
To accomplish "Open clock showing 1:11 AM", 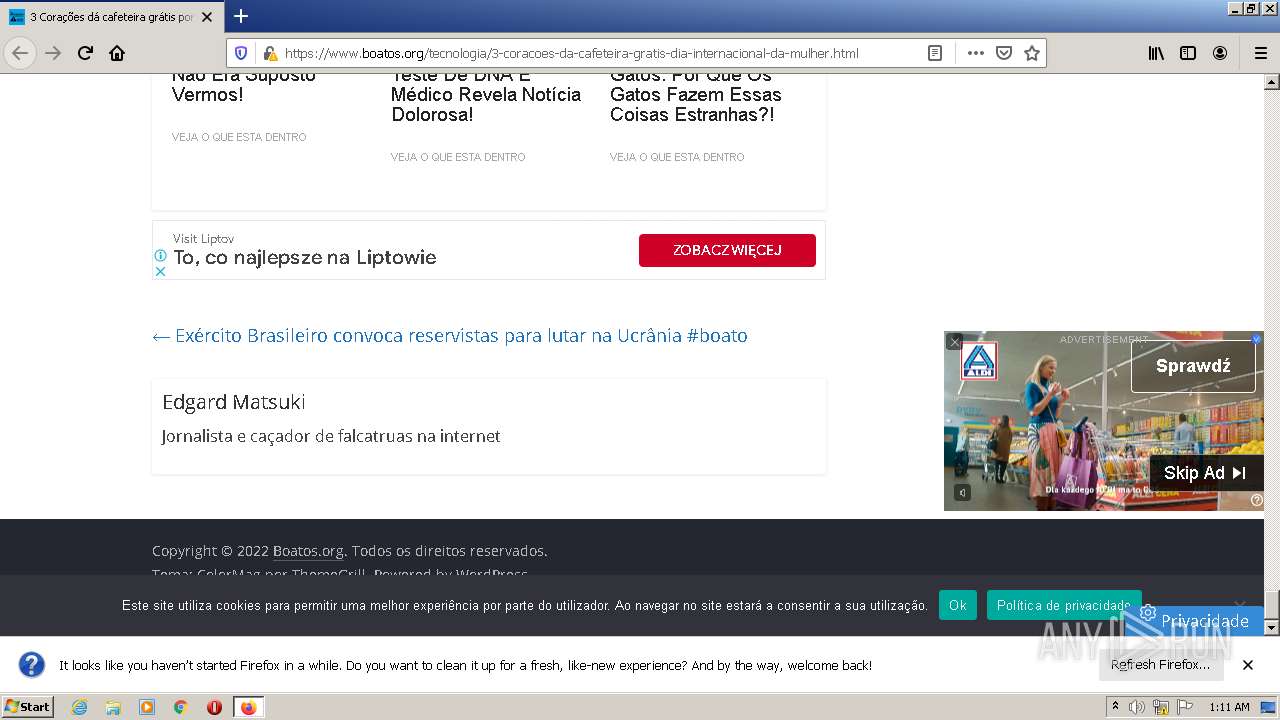I will tap(1229, 707).
